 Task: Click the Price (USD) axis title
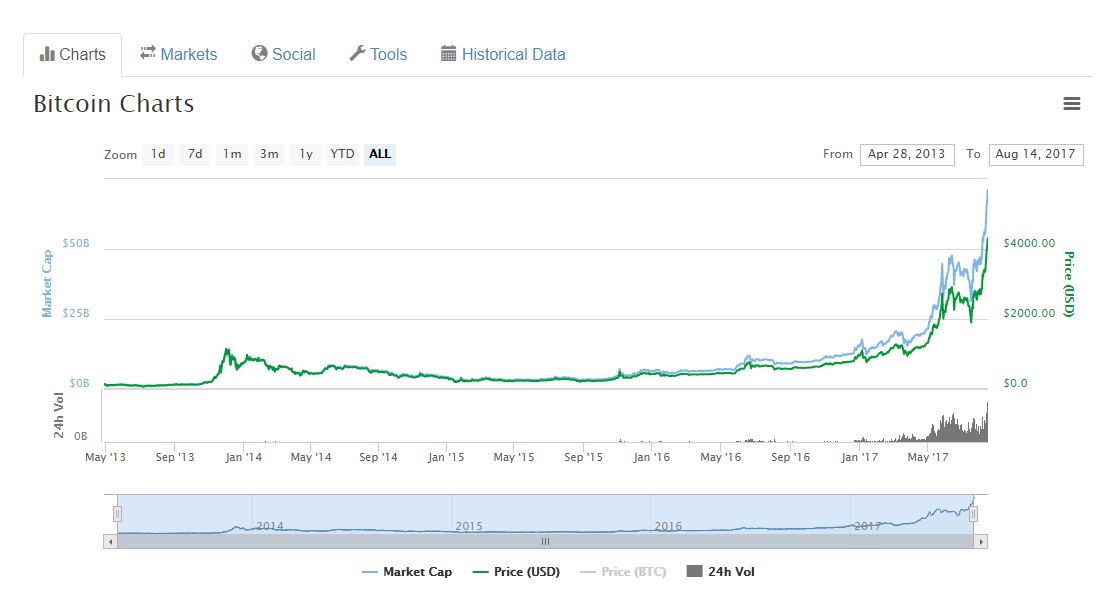[x=1069, y=284]
